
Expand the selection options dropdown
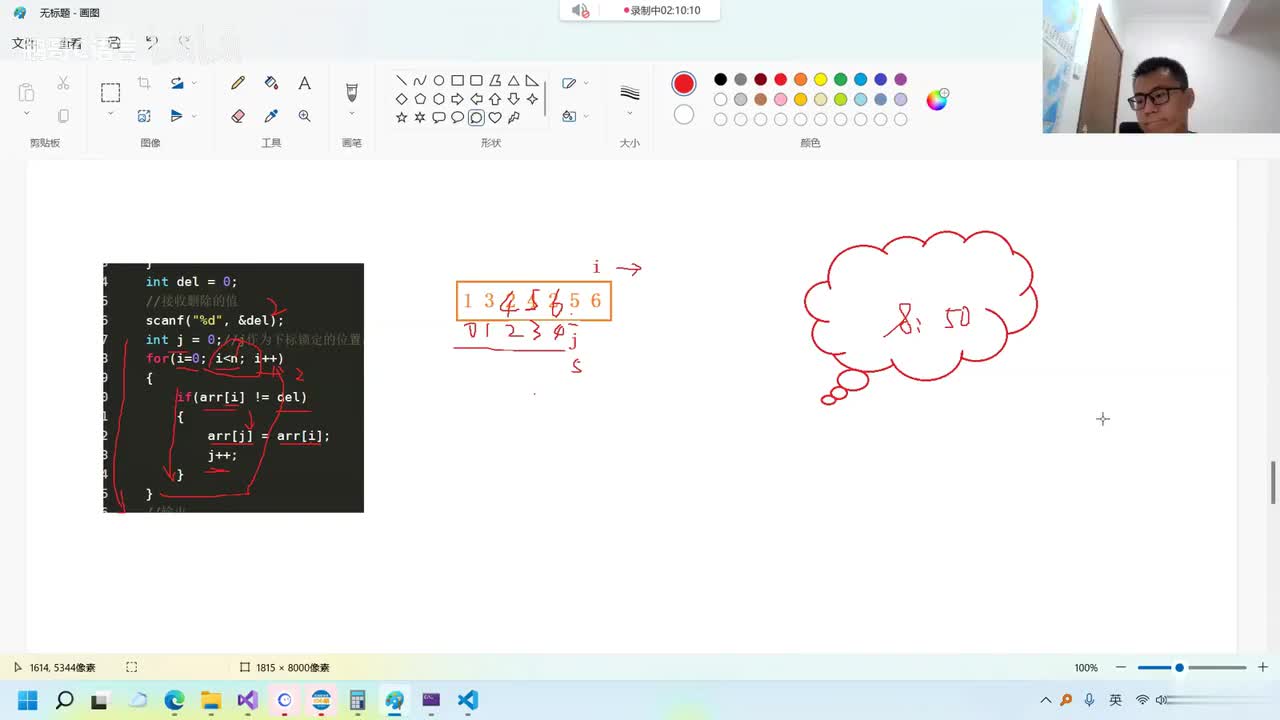110,114
